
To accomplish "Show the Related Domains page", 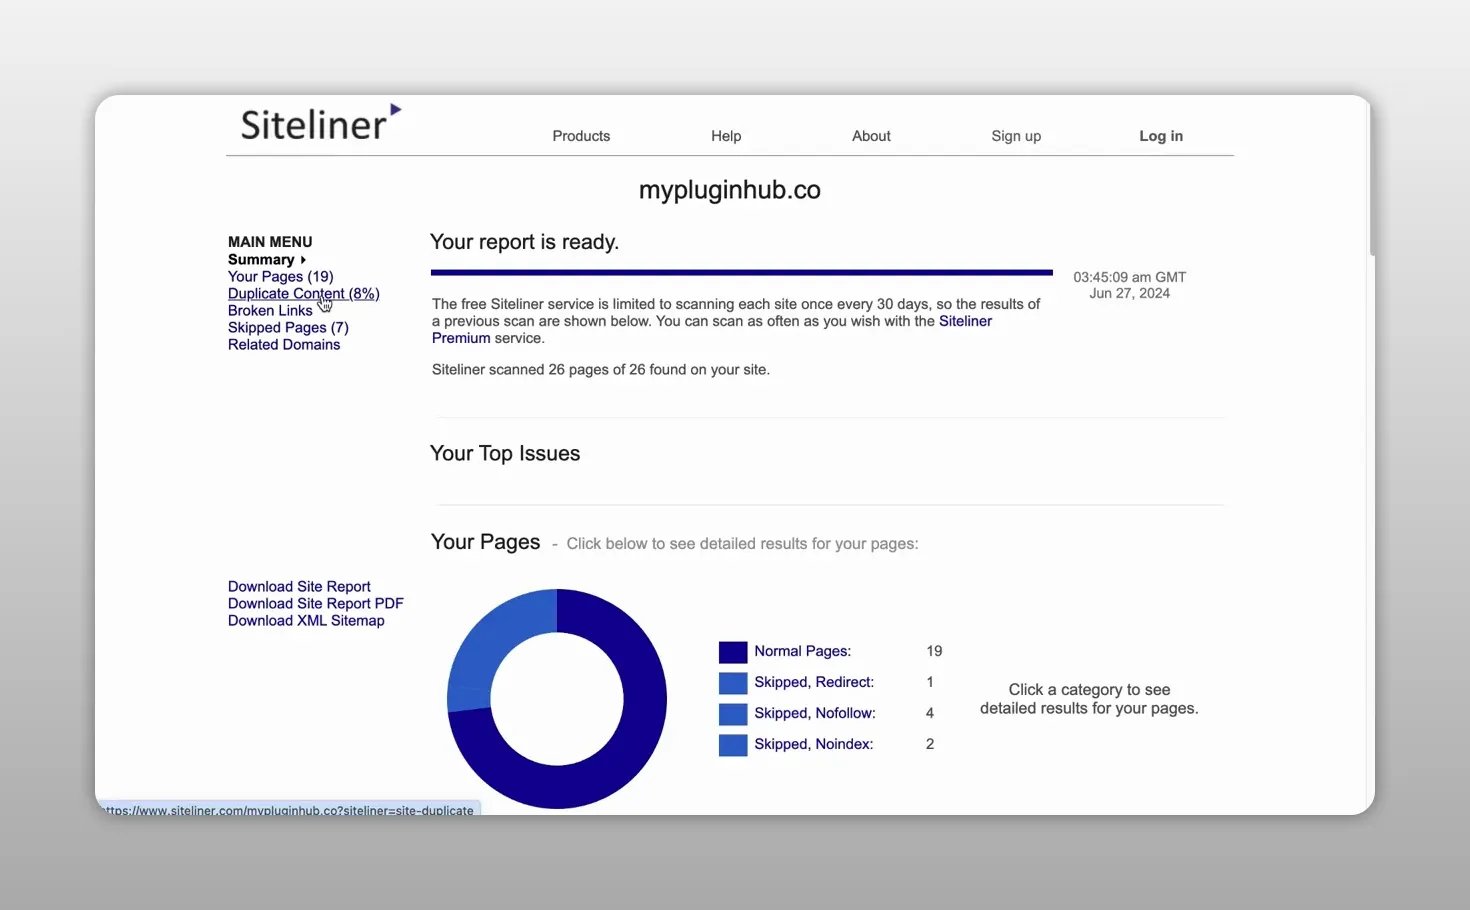I will (284, 345).
